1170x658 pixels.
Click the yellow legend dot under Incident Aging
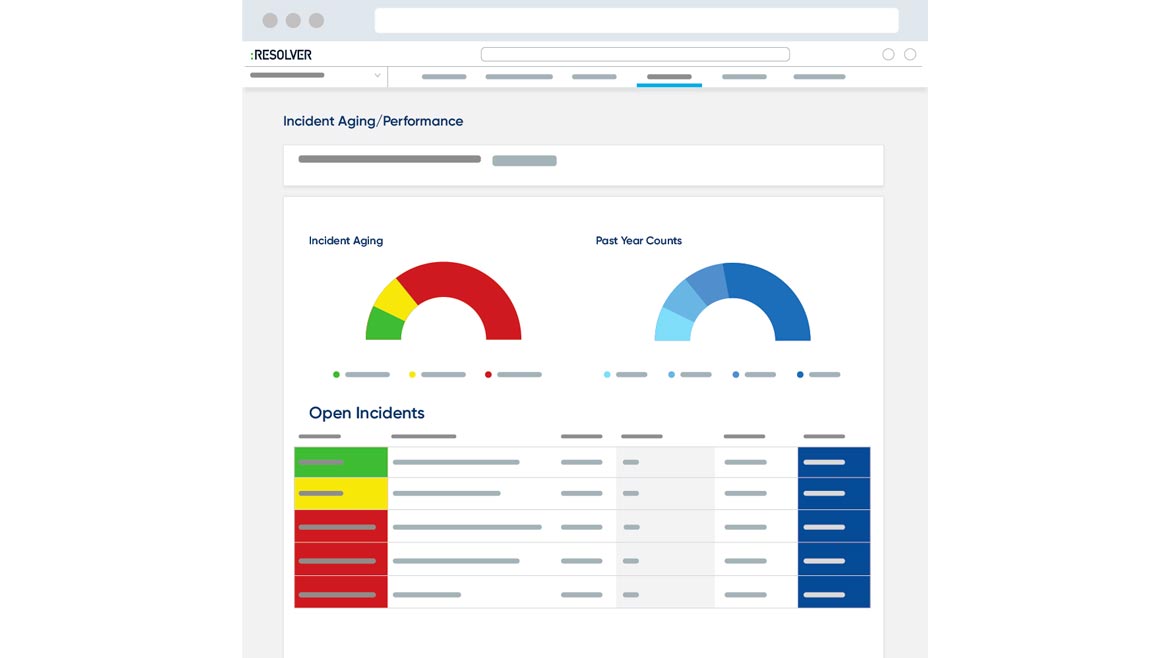coord(412,375)
